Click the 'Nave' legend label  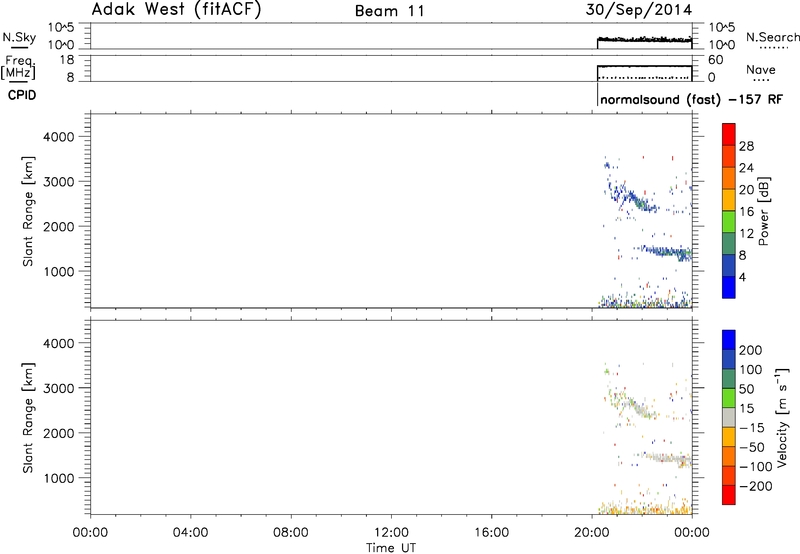tap(761, 70)
